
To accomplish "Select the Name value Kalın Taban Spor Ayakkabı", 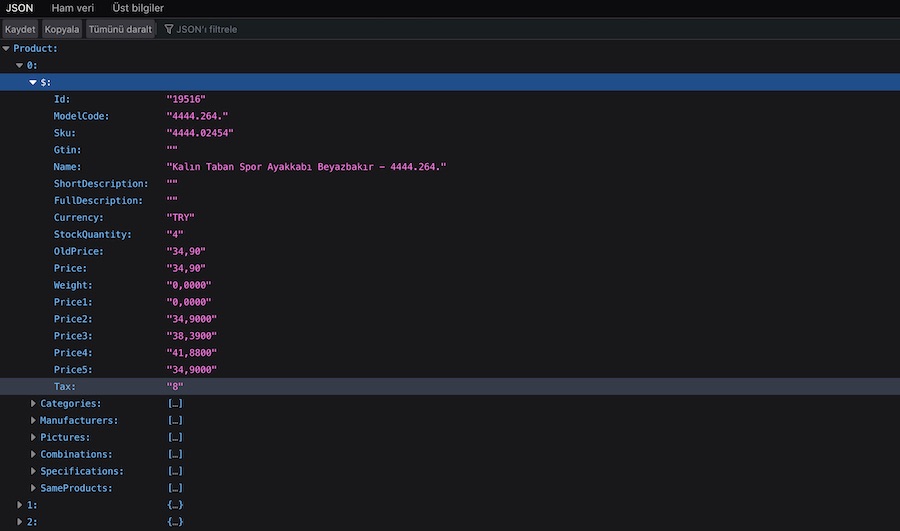I will pos(307,167).
